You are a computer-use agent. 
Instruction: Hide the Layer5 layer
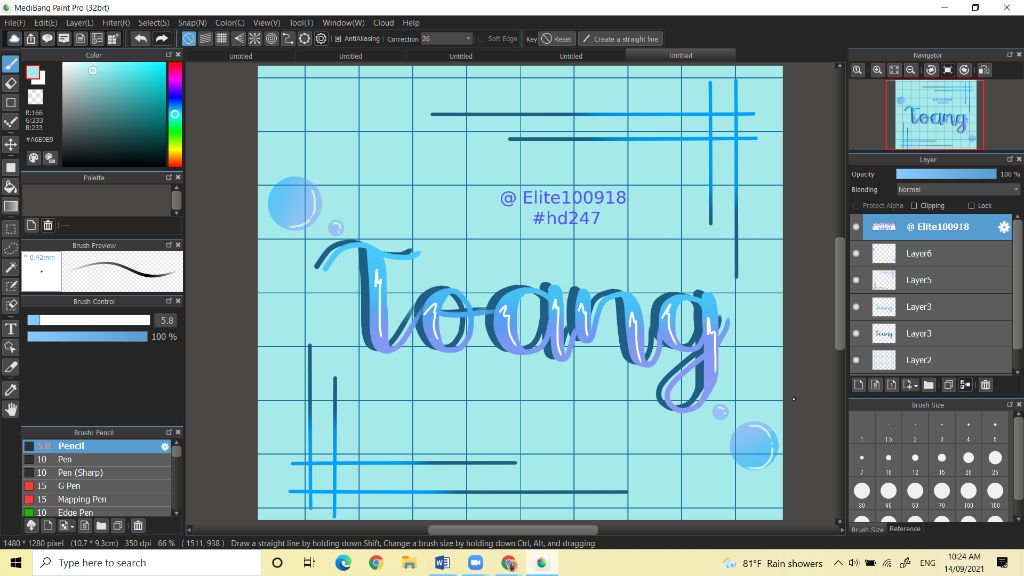pos(856,280)
